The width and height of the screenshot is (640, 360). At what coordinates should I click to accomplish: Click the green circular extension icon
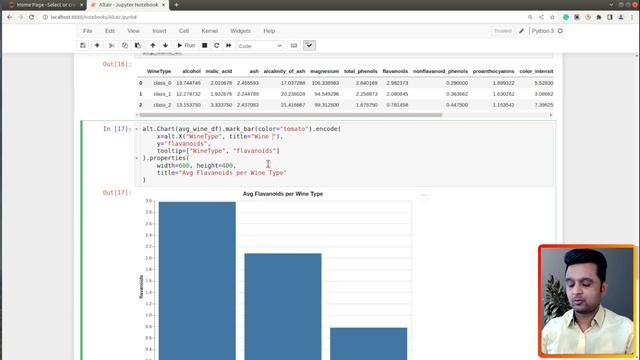click(x=566, y=17)
